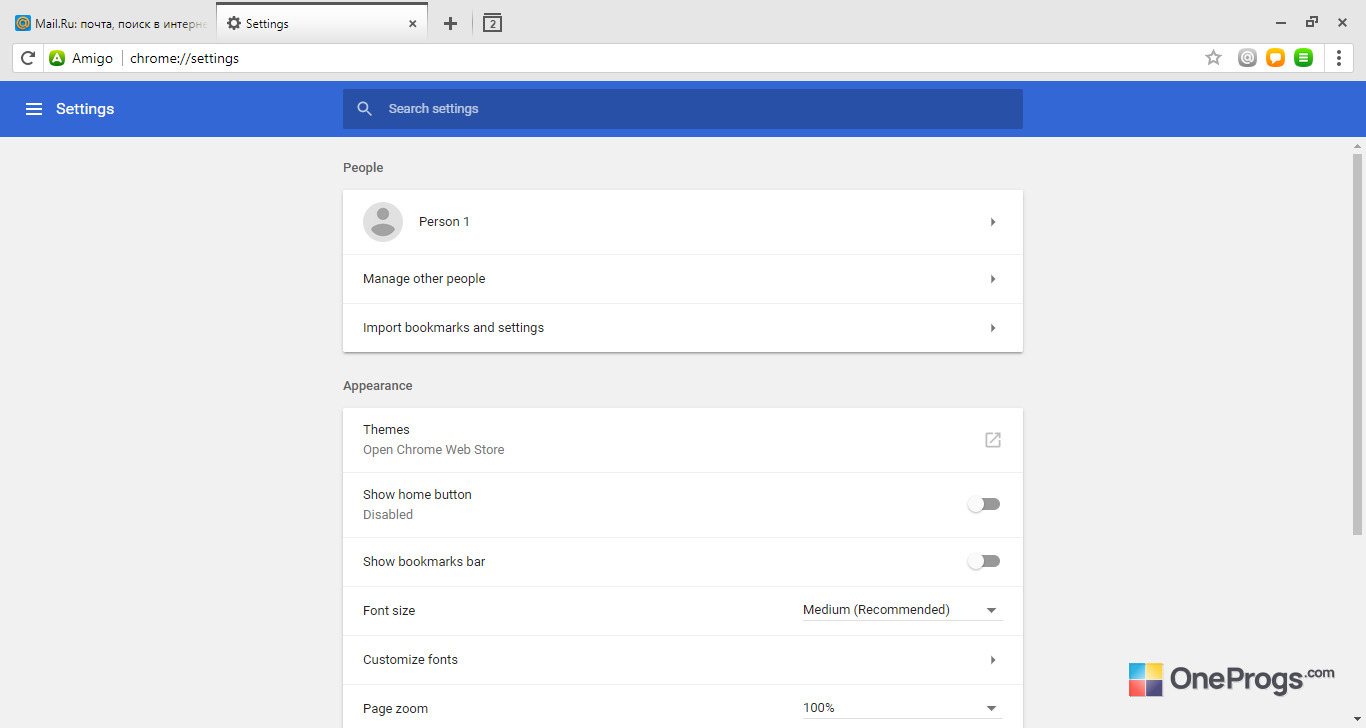Click the Person 1 avatar icon
The height and width of the screenshot is (728, 1366).
[x=383, y=222]
